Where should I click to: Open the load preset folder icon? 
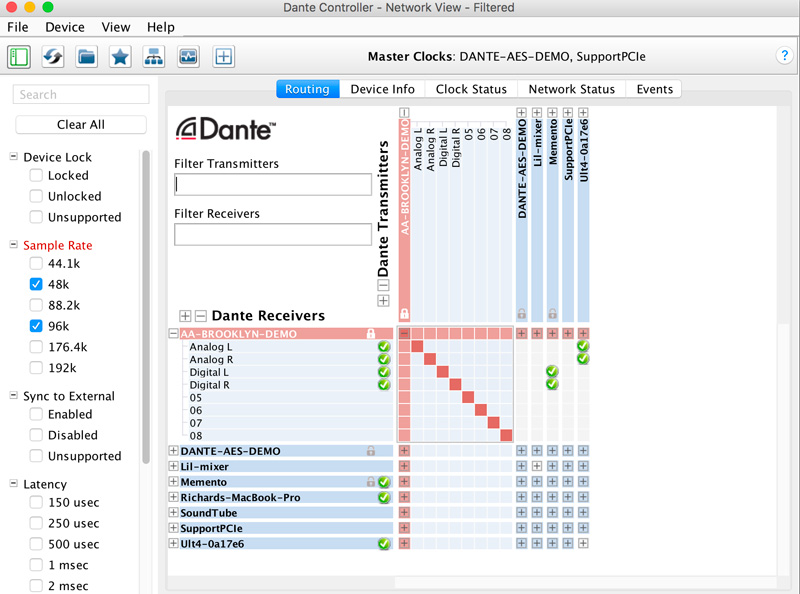tap(86, 57)
